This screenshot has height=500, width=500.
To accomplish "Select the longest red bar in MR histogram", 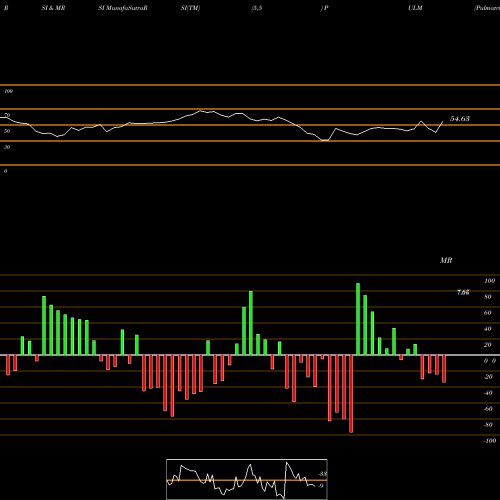I will [351, 394].
